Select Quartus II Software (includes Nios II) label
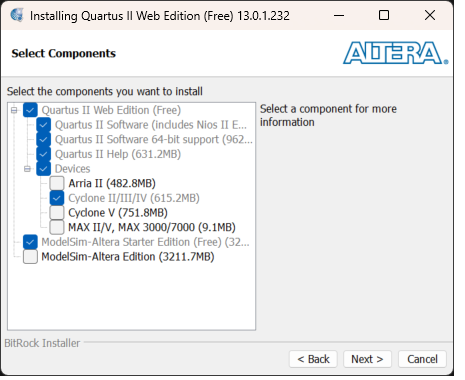Viewport: 465px width, 380px height. click(151, 125)
